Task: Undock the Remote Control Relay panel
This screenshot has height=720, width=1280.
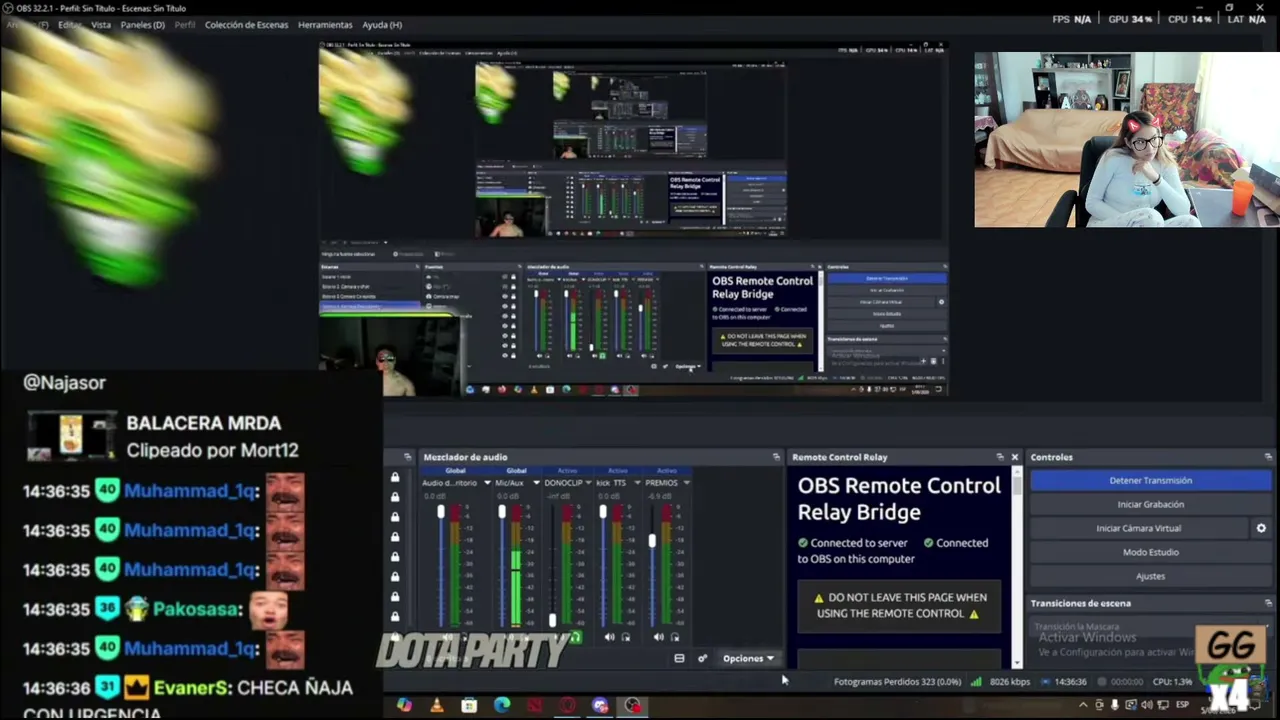Action: click(x=1000, y=457)
